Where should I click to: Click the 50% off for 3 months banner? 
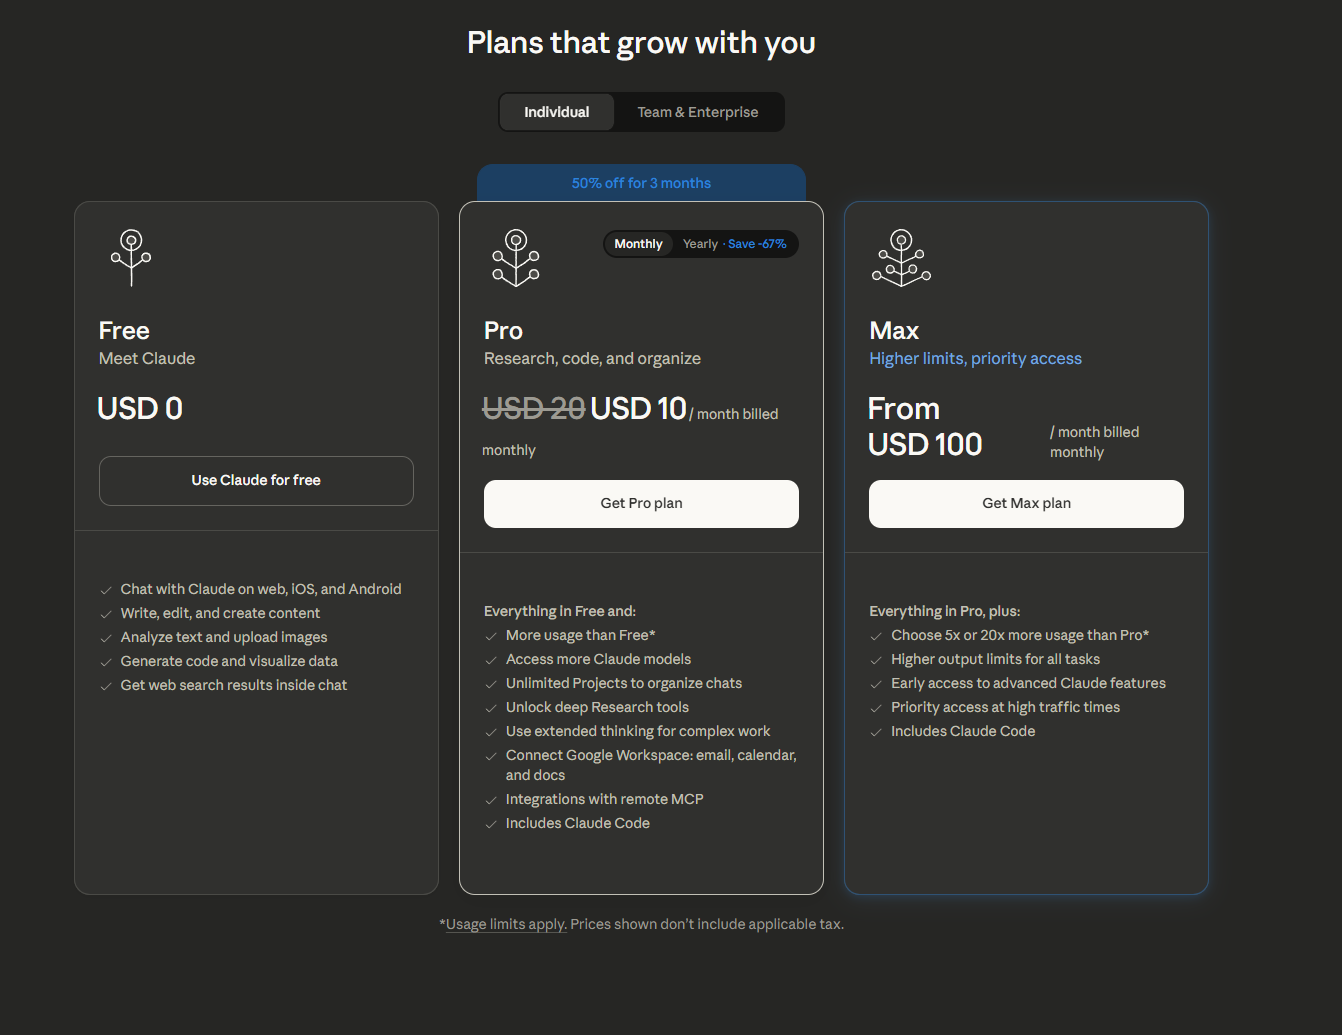coord(641,183)
